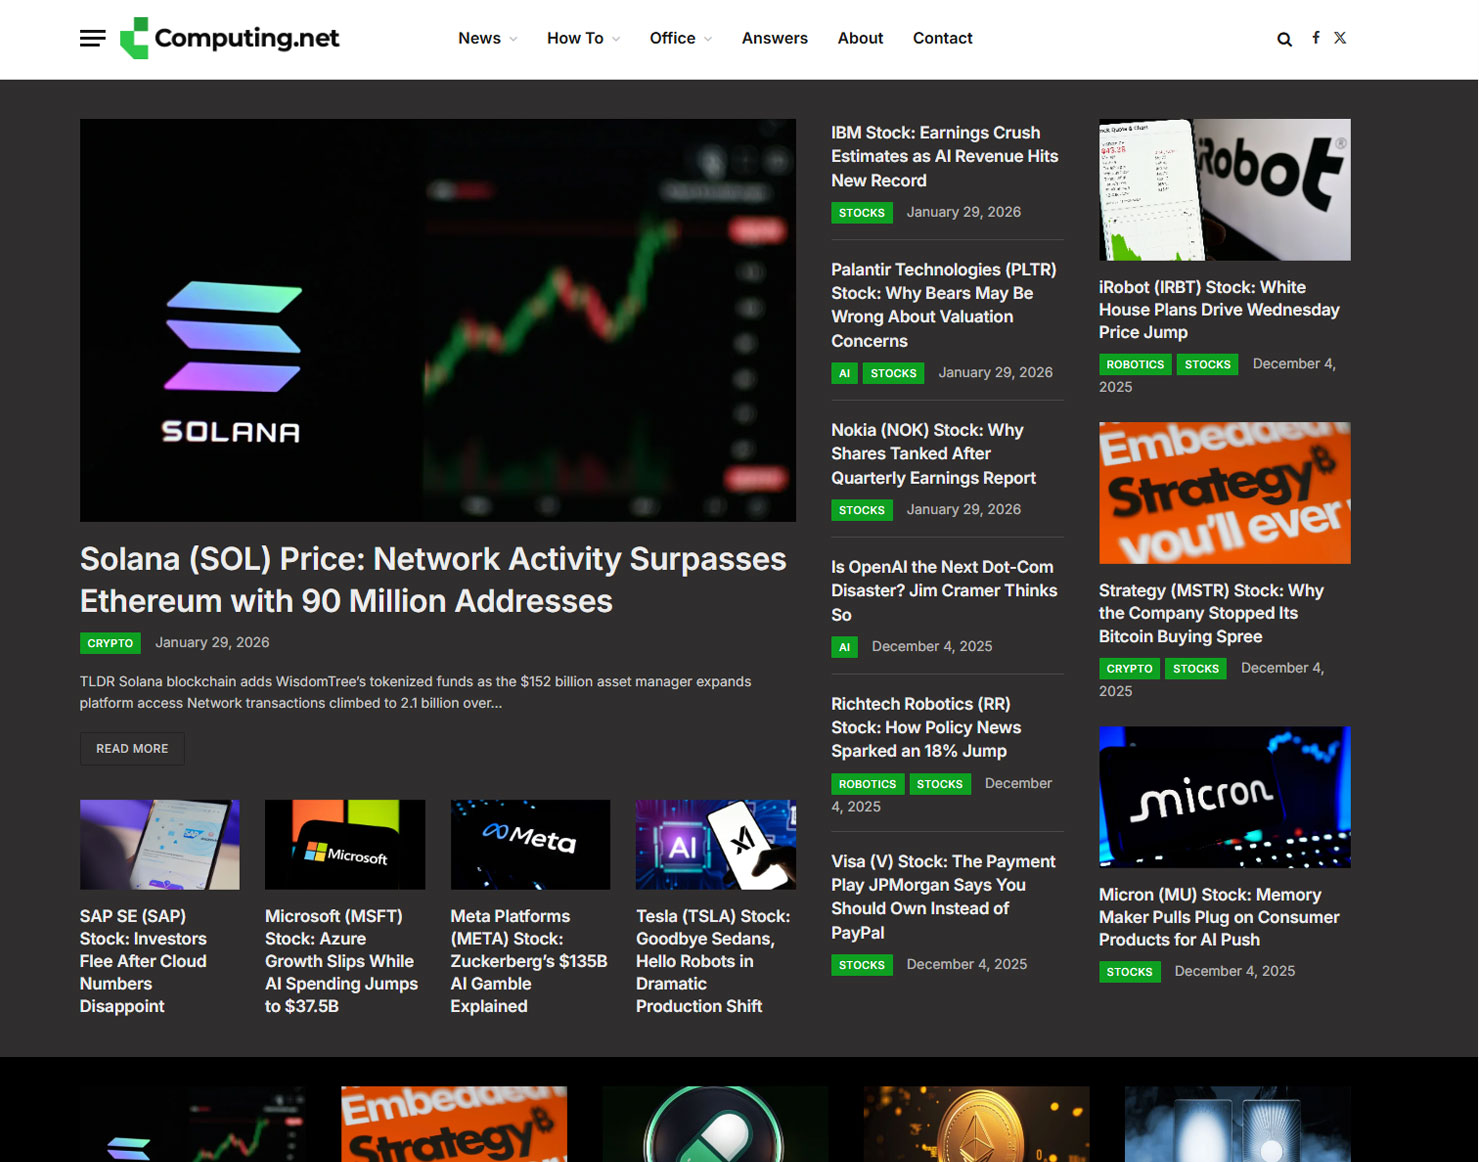The height and width of the screenshot is (1162, 1479).
Task: Navigate to the Contact page
Action: coord(942,39)
